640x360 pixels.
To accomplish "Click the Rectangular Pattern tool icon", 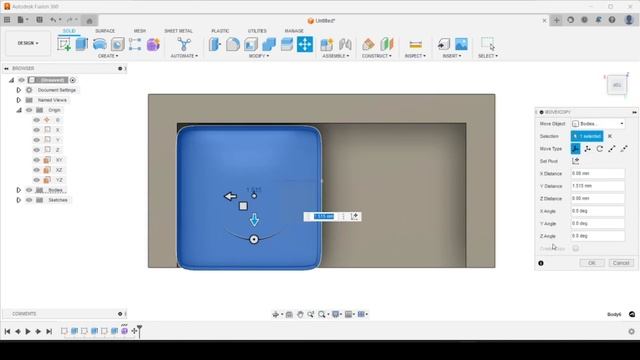I will [135, 44].
